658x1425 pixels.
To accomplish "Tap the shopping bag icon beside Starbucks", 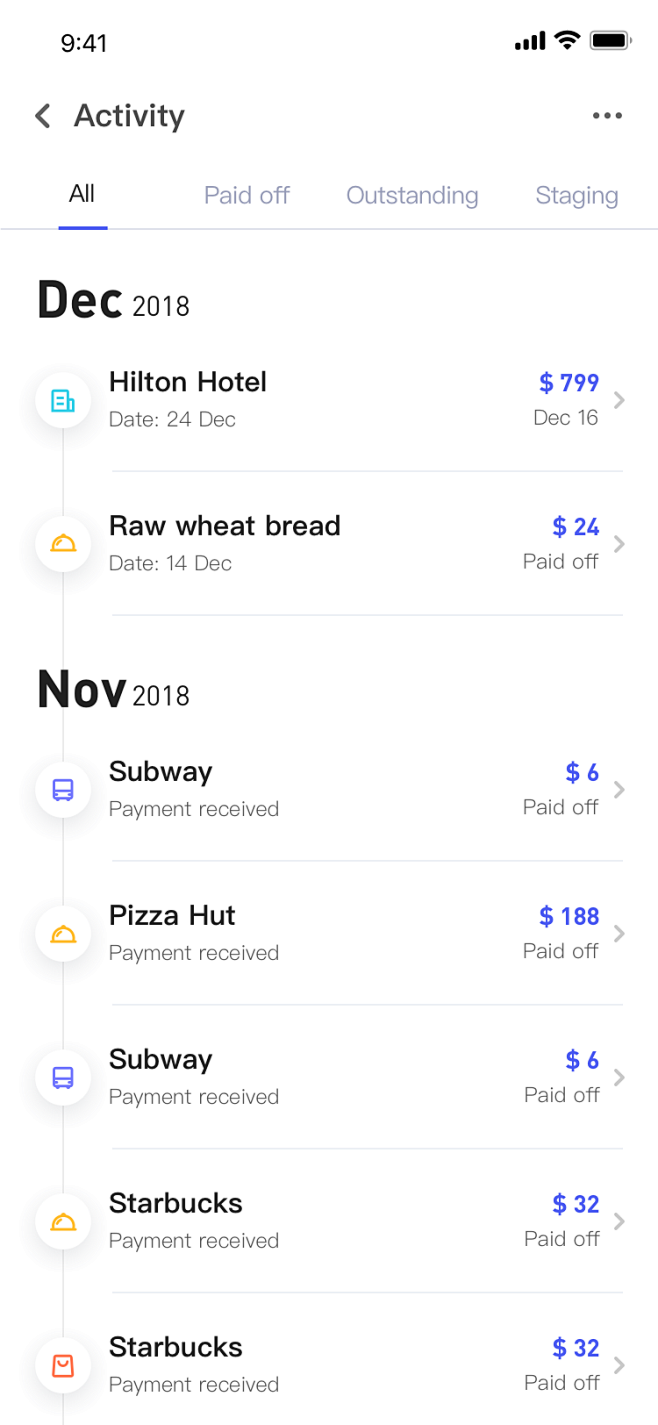I will pyautogui.click(x=63, y=1365).
